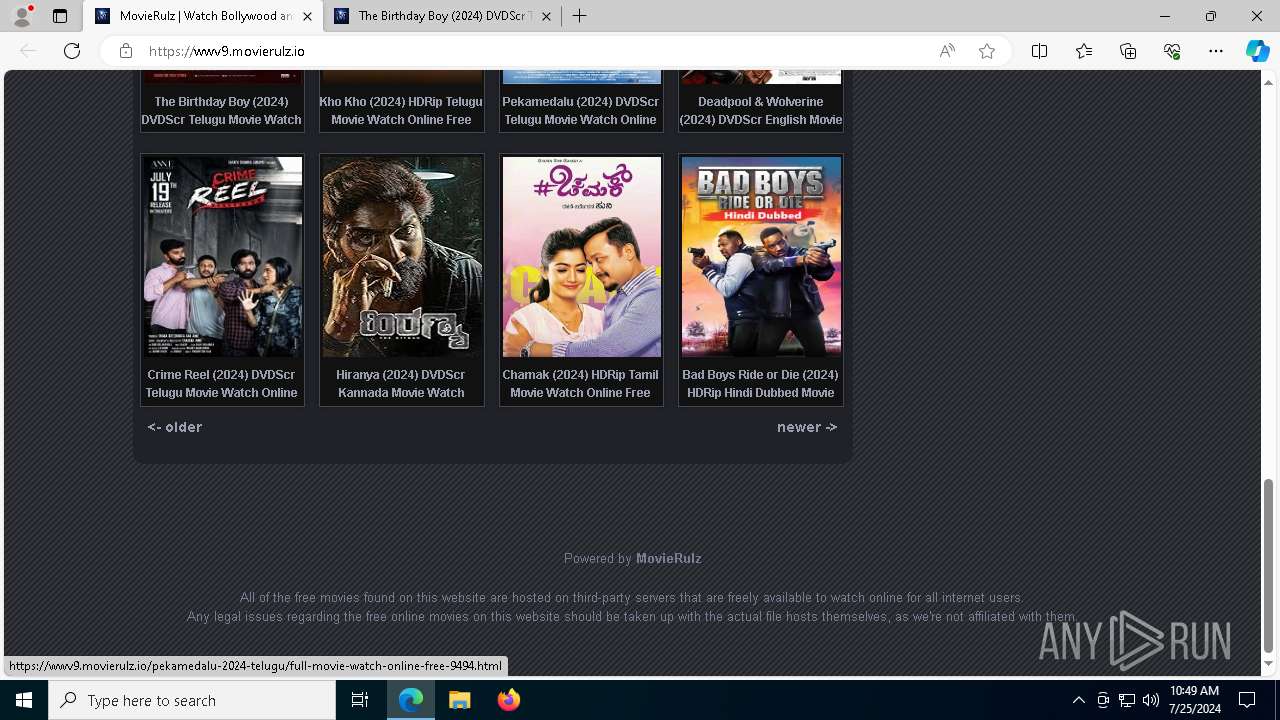Click the scrollbar up arrow
The height and width of the screenshot is (720, 1280).
[x=1268, y=82]
